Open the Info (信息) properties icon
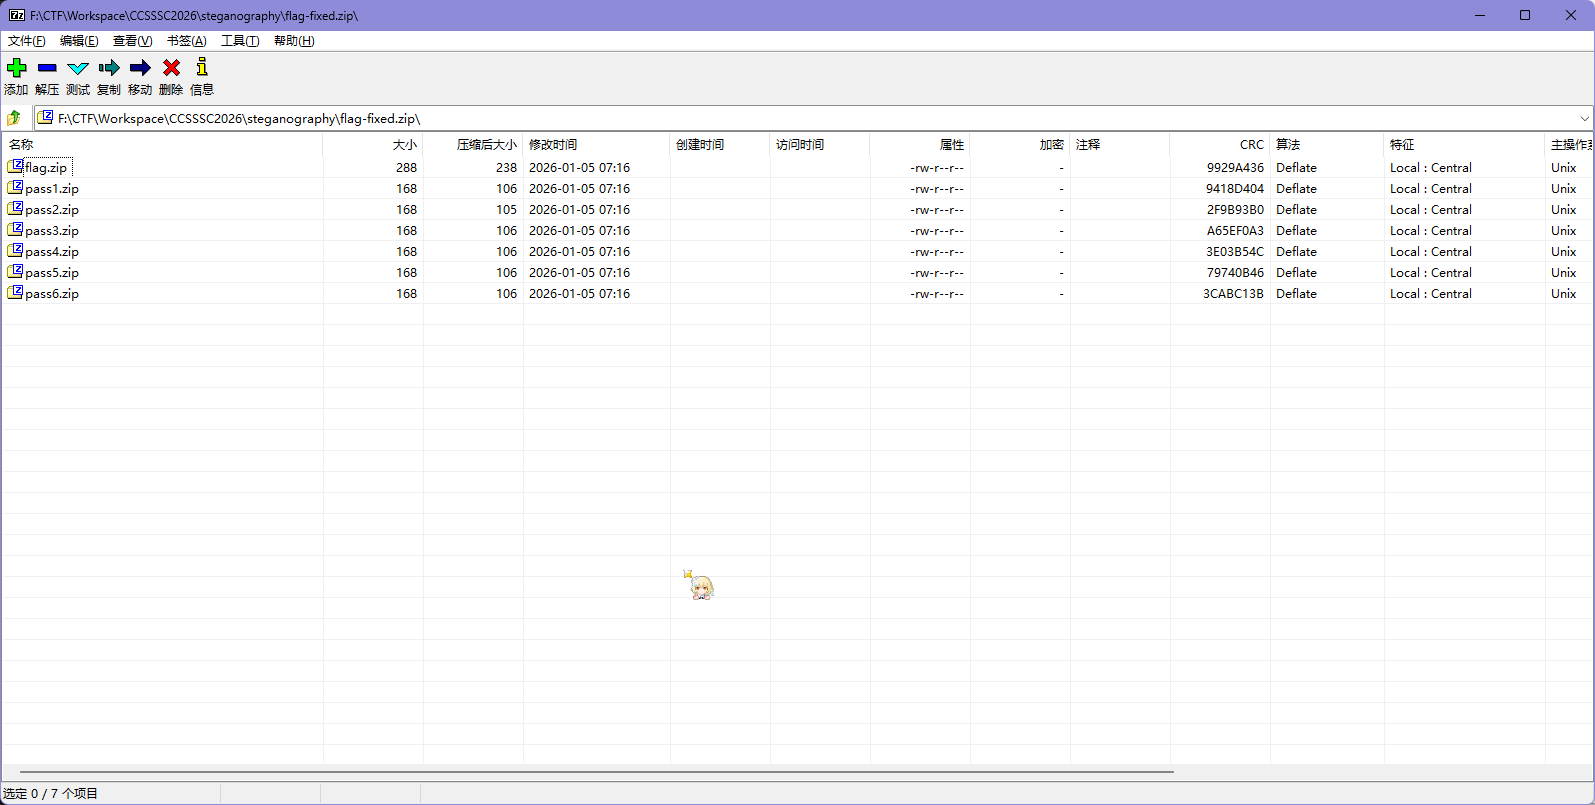The width and height of the screenshot is (1595, 805). point(202,68)
